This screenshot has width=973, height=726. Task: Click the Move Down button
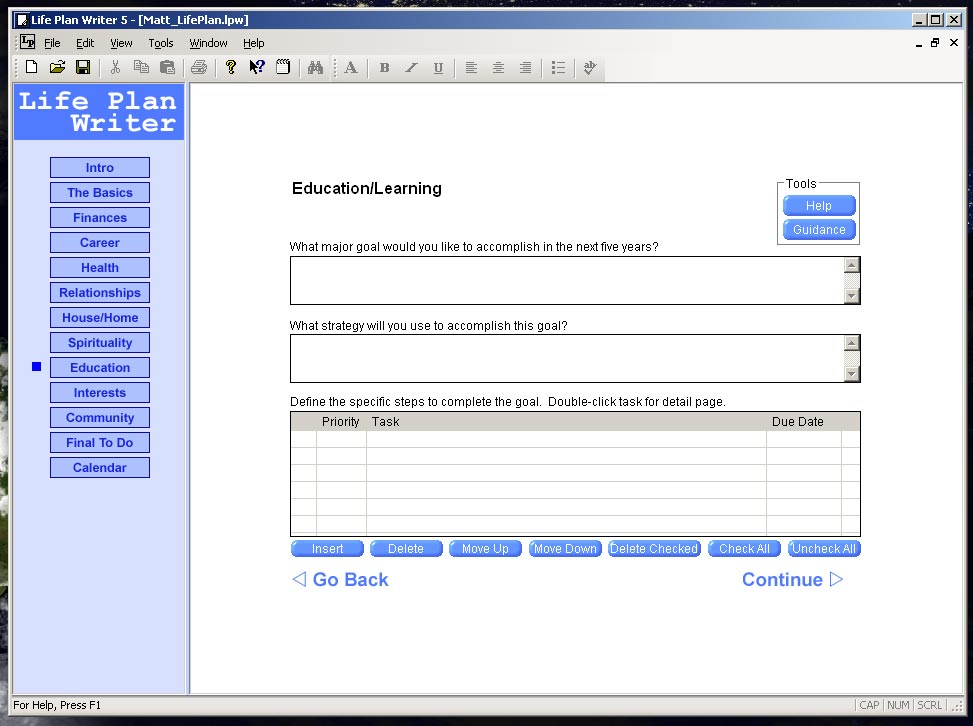(565, 549)
